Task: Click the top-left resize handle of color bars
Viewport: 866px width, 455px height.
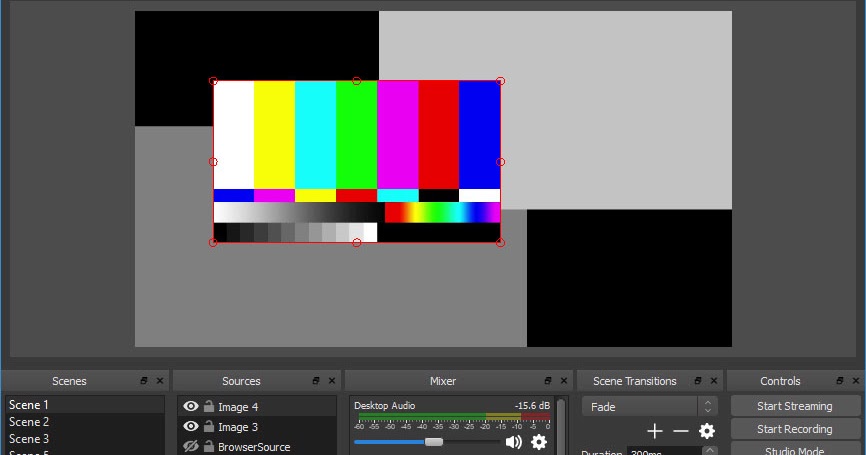Action: pyautogui.click(x=213, y=81)
